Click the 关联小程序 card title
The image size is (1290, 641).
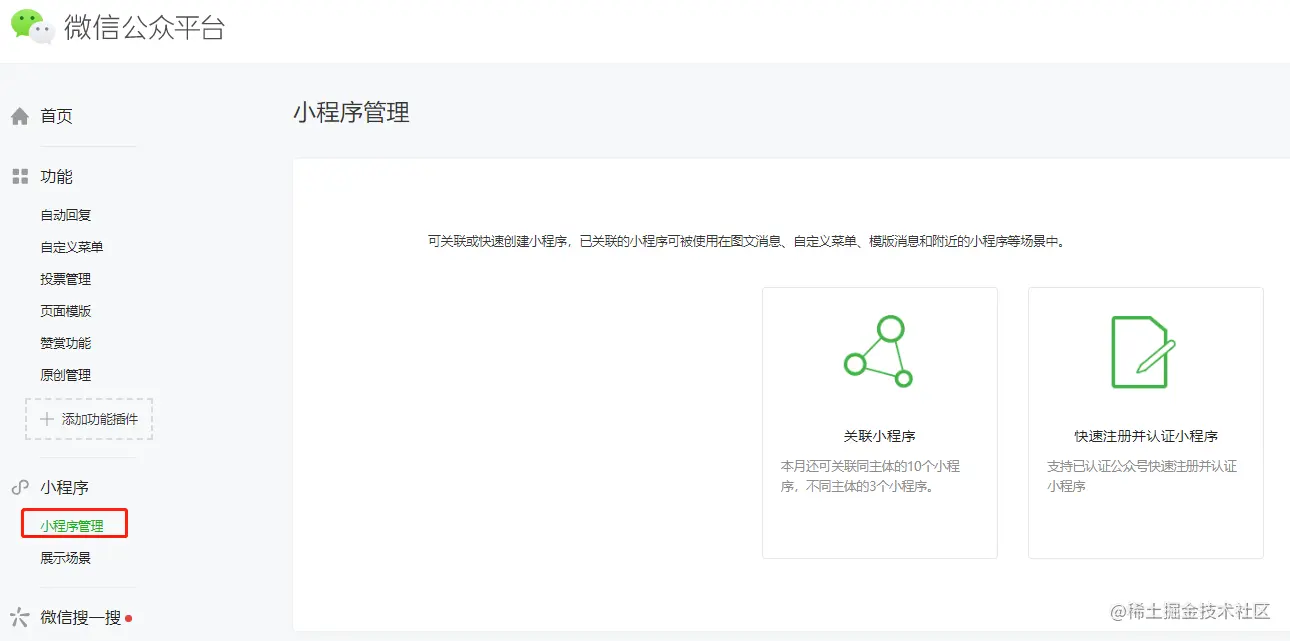(x=880, y=436)
